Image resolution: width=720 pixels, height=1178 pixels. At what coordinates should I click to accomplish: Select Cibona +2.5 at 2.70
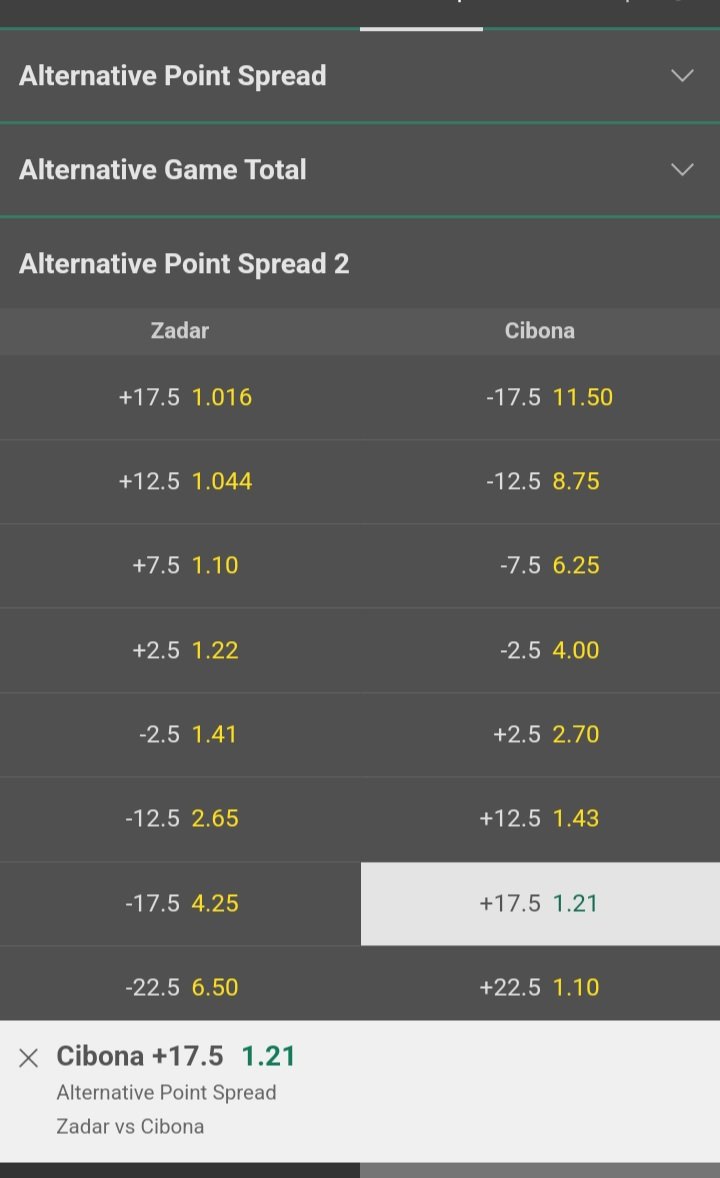540,734
